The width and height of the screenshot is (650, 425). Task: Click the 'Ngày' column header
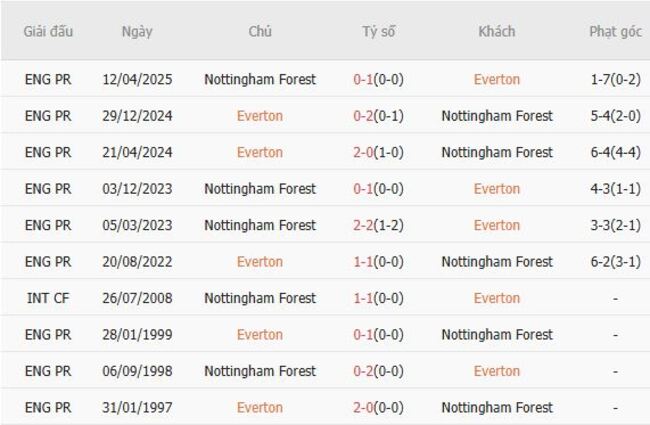(x=137, y=31)
